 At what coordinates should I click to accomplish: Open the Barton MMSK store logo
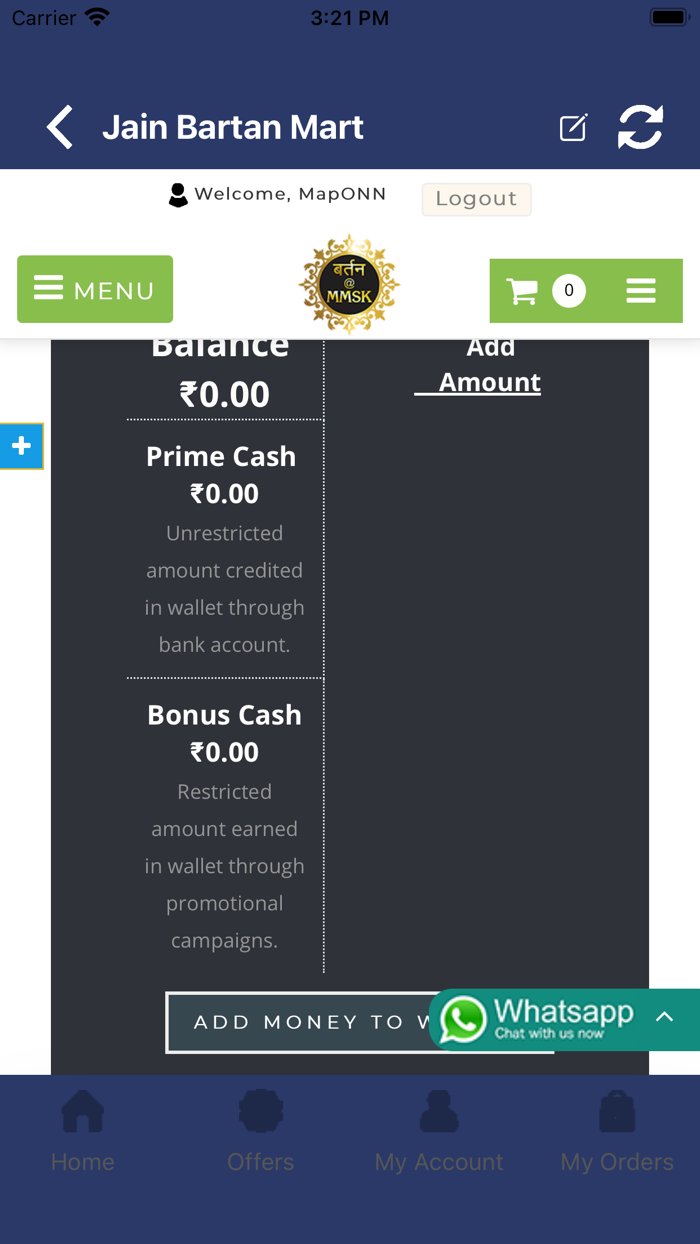tap(349, 284)
